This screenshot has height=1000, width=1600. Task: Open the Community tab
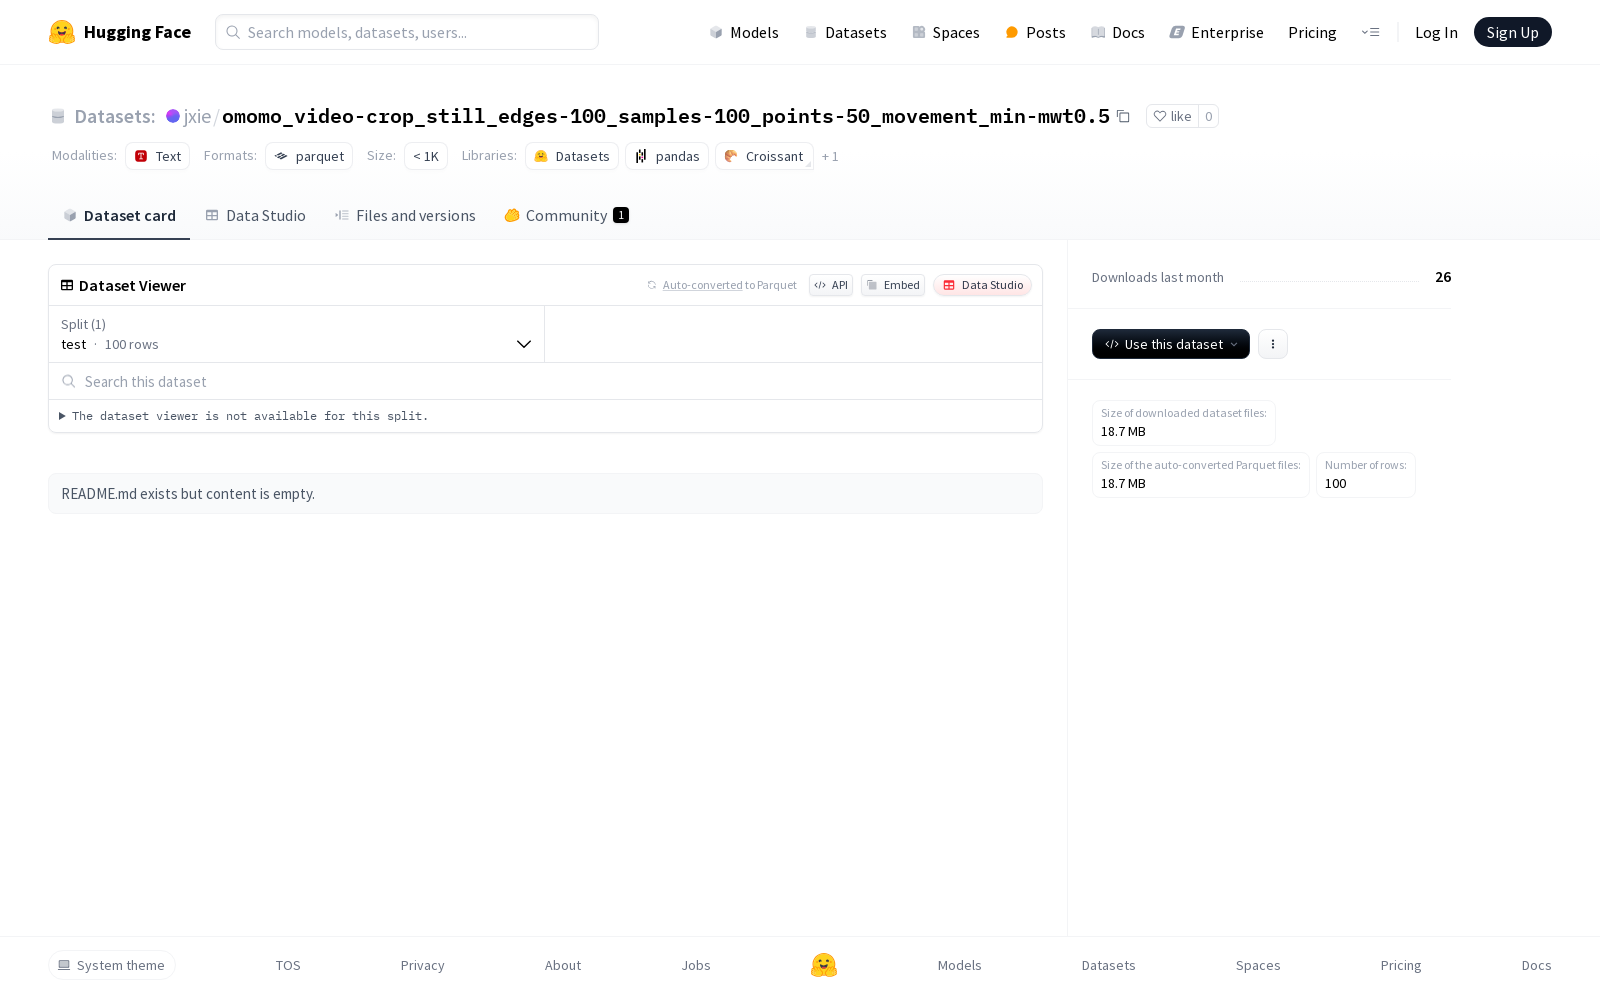566,216
